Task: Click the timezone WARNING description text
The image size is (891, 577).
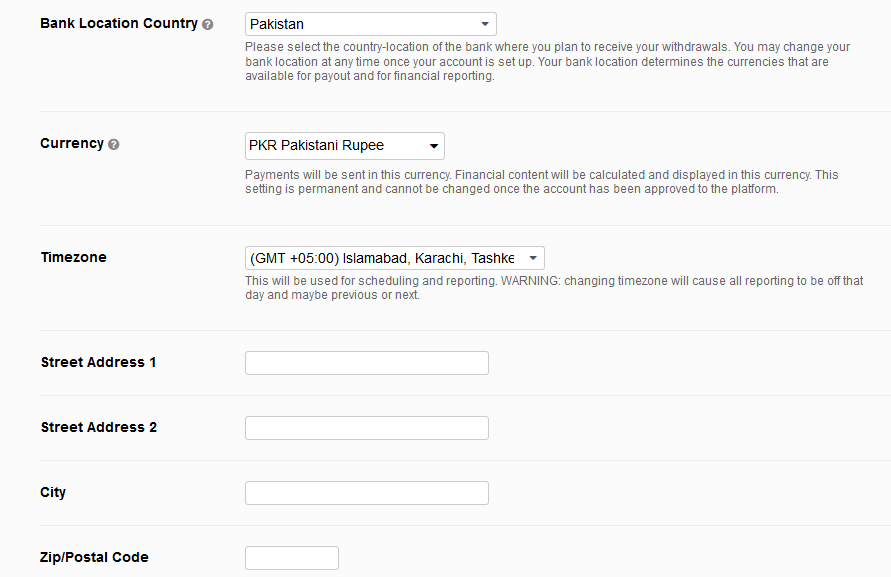Action: pos(554,288)
